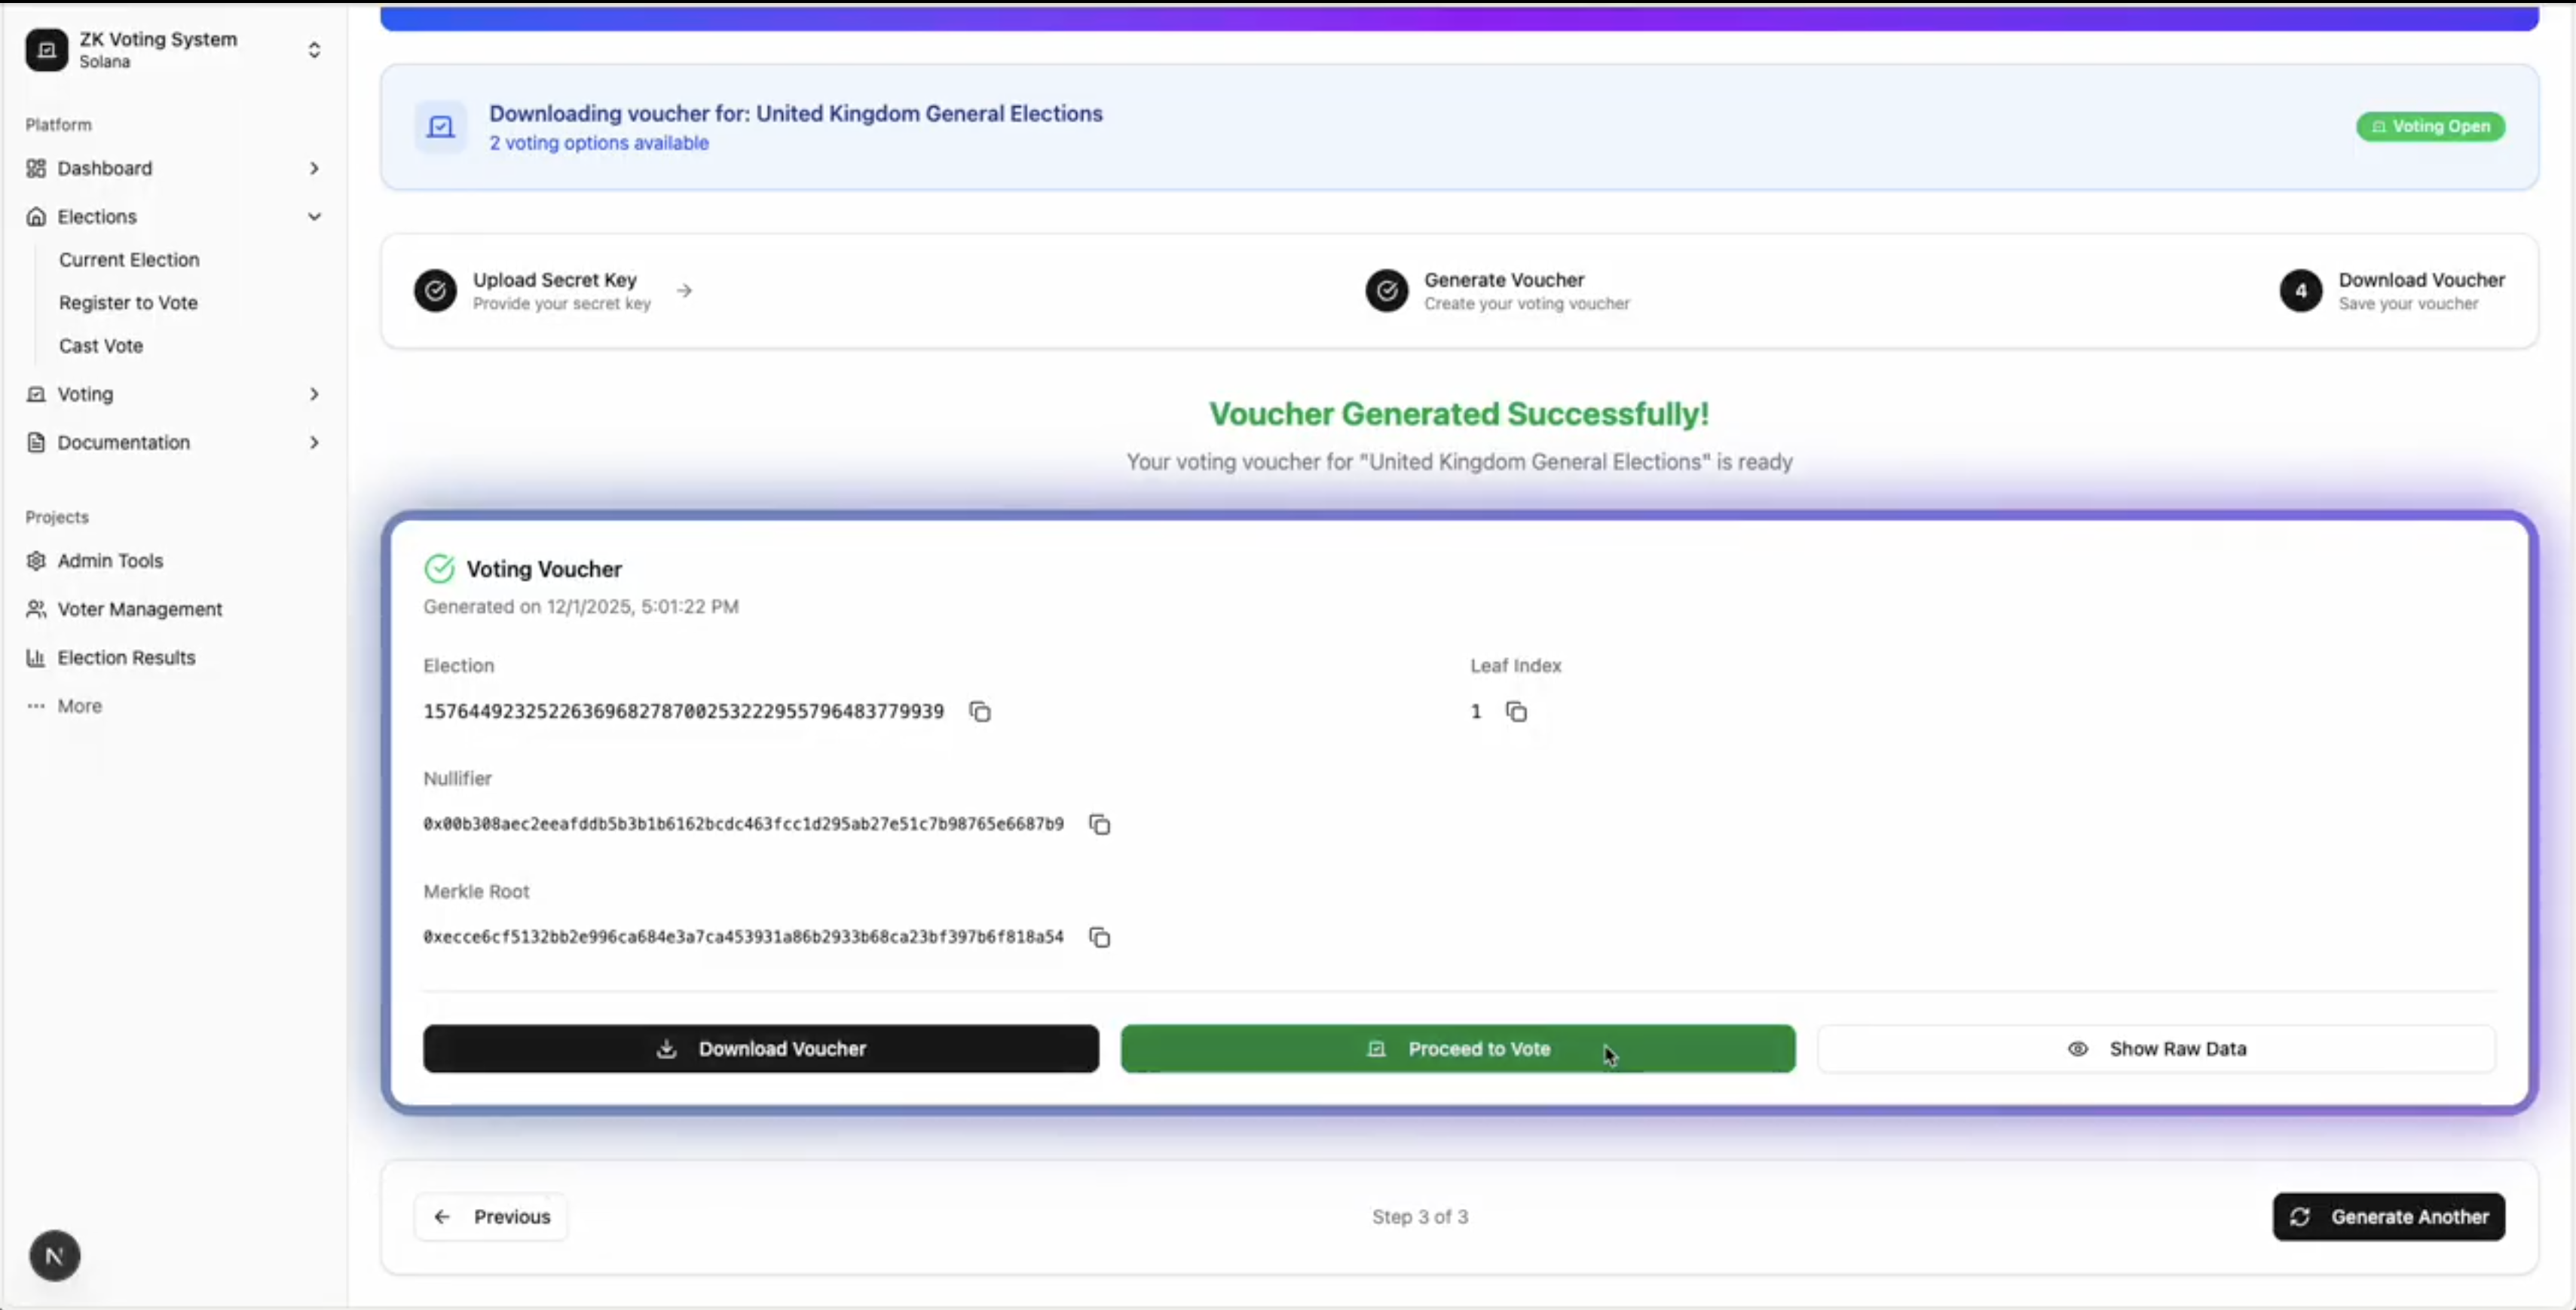
Task: Click the Upload Secret Key step checkmark
Action: (x=435, y=291)
